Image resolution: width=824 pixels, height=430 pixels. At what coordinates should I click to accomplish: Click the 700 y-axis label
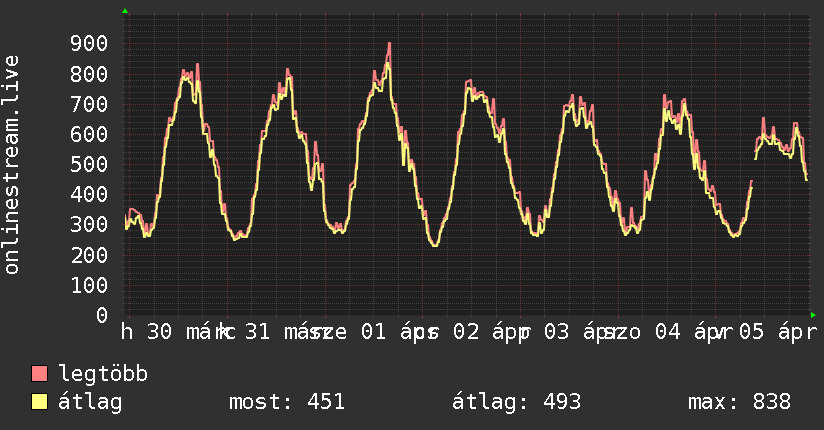pyautogui.click(x=89, y=104)
